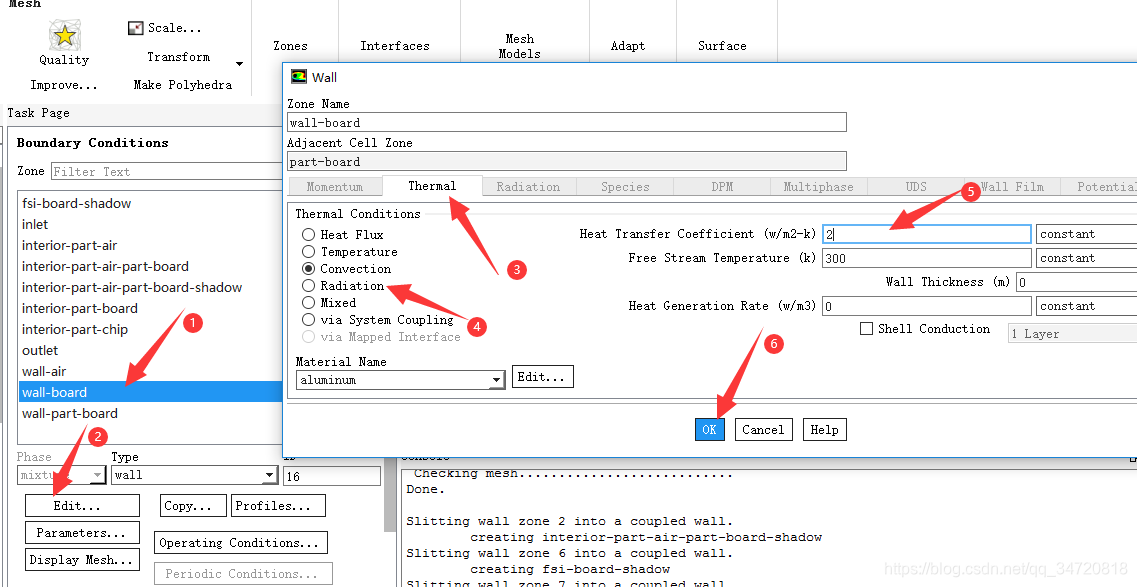Select outlet zone in list
Viewport: 1137px width, 587px height.
(150, 351)
